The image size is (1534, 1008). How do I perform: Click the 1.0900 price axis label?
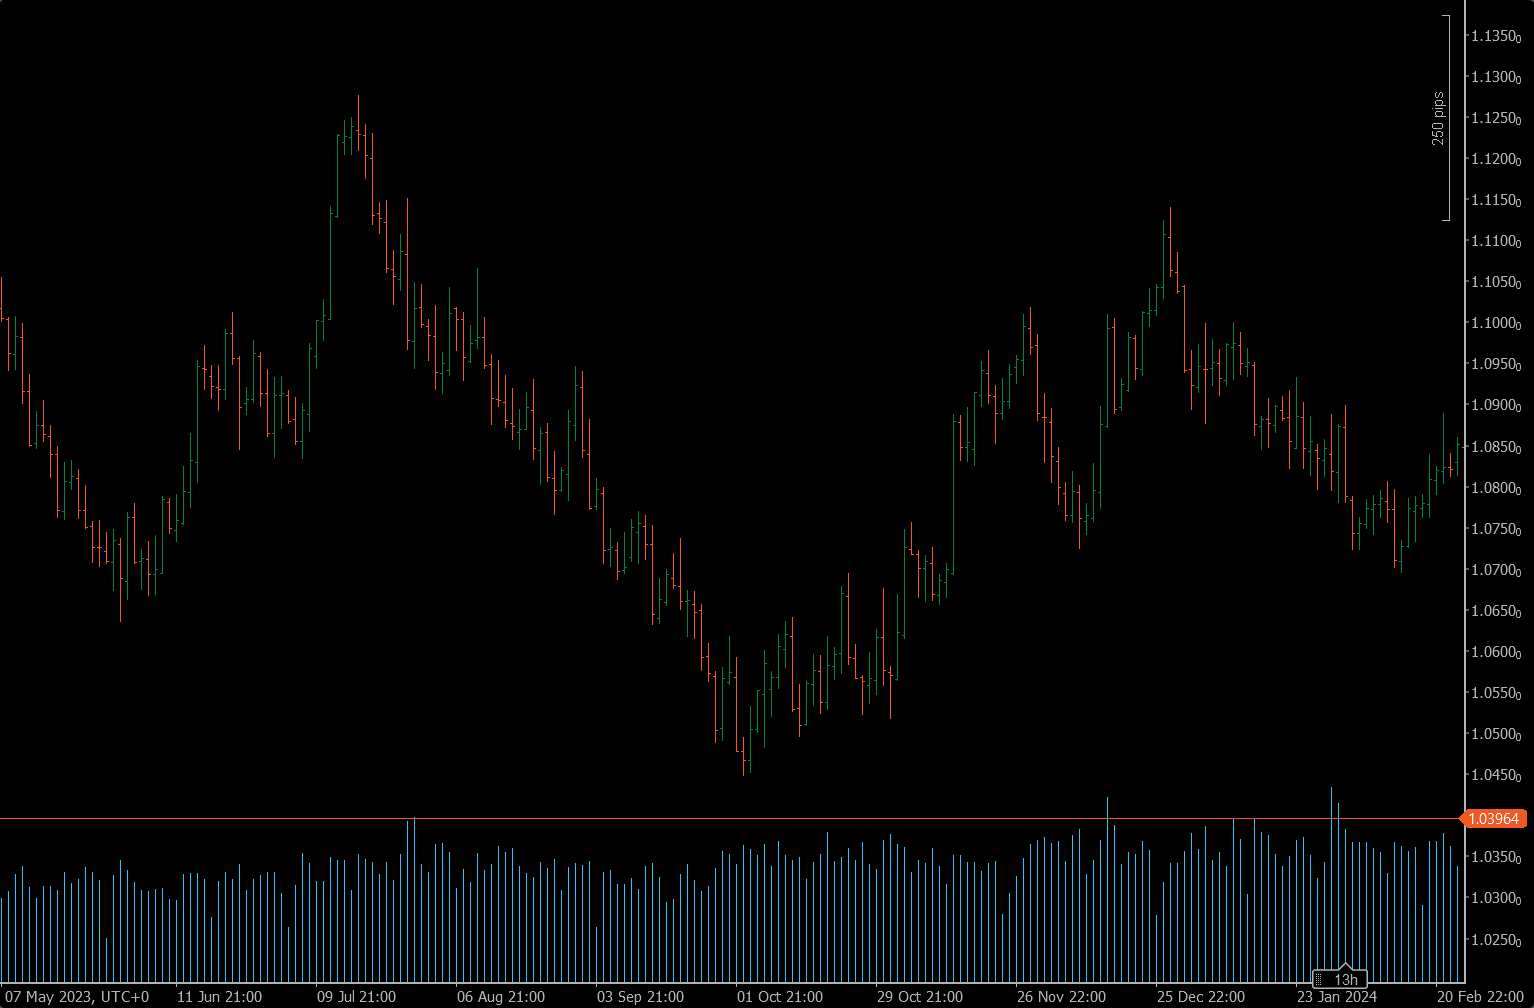1495,406
